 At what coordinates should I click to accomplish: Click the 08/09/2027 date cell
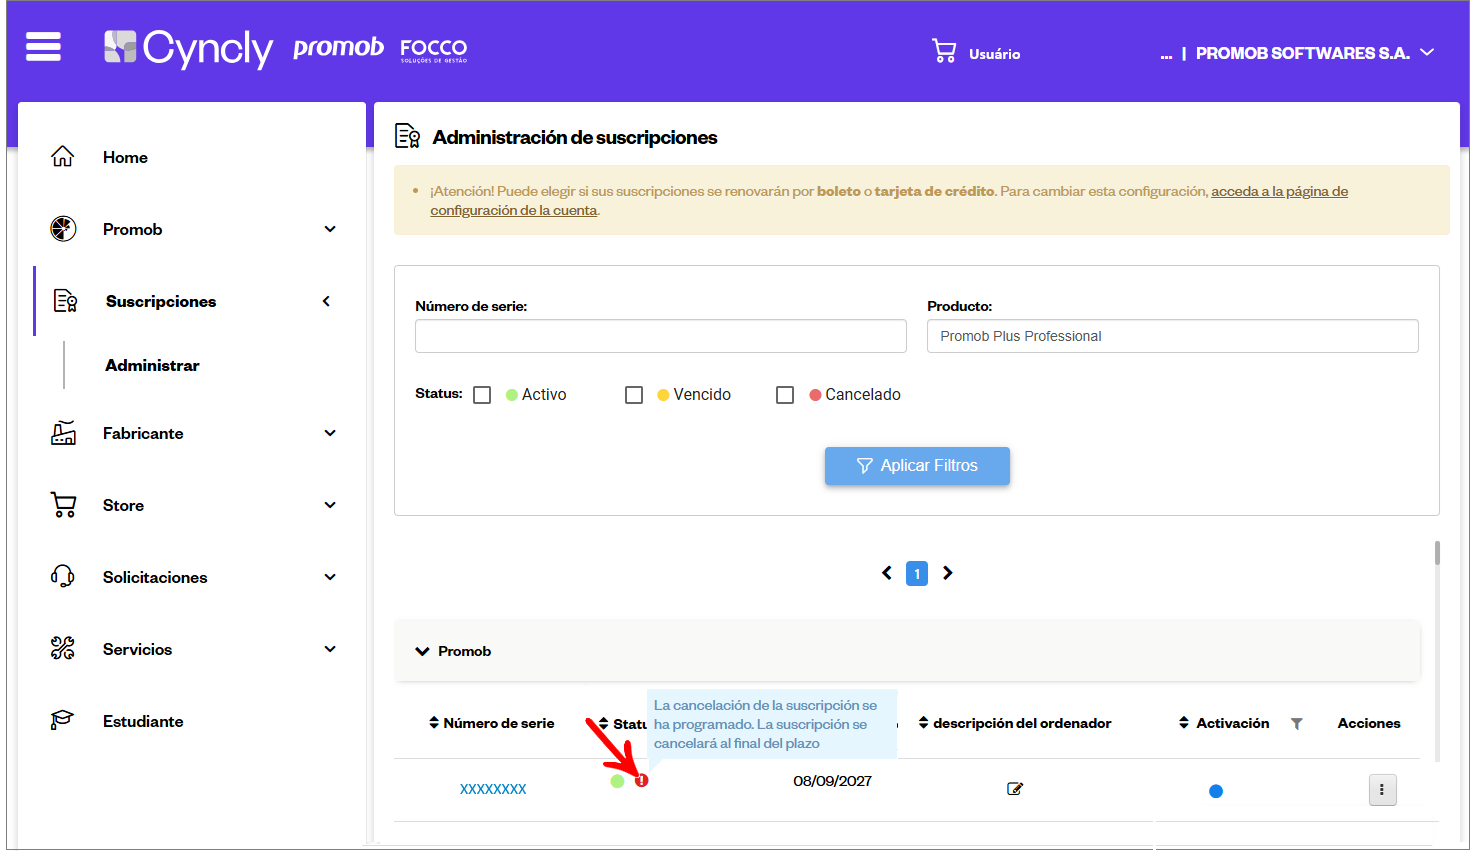pyautogui.click(x=833, y=781)
